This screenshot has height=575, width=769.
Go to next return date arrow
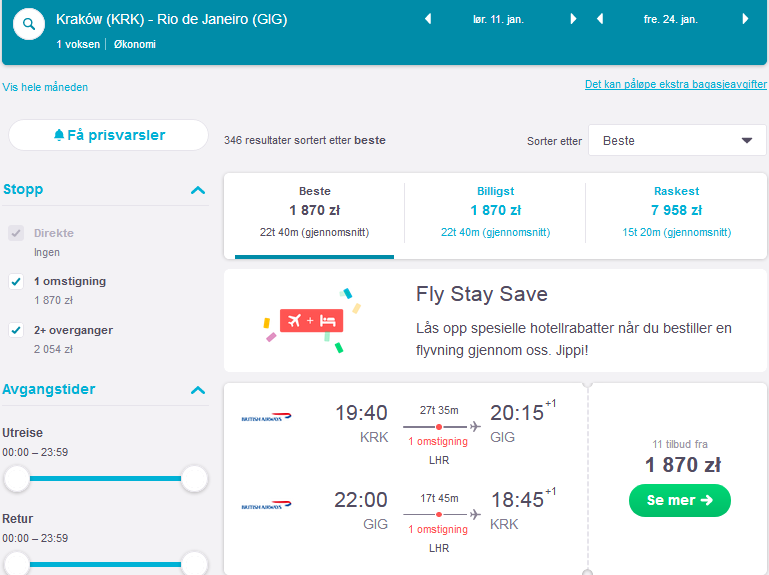(x=745, y=19)
